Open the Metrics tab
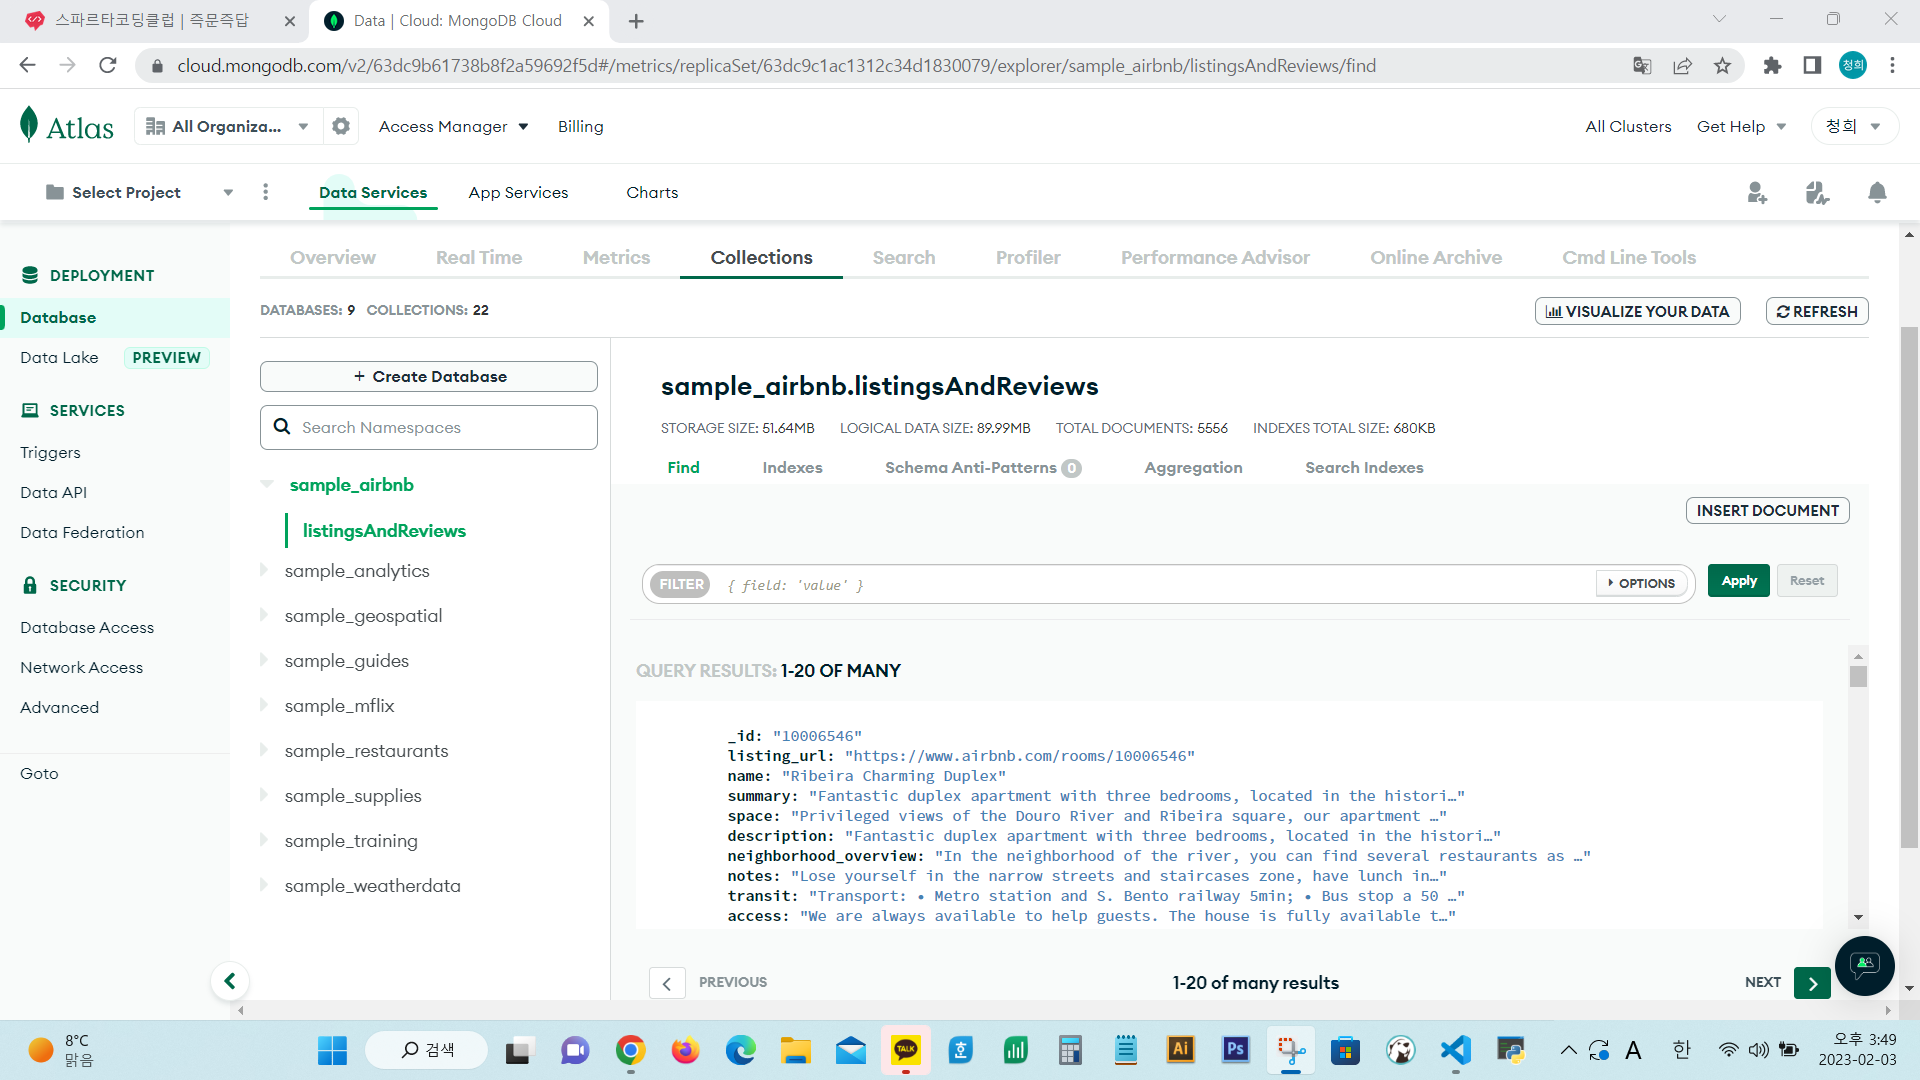1920x1080 pixels. pos(616,257)
